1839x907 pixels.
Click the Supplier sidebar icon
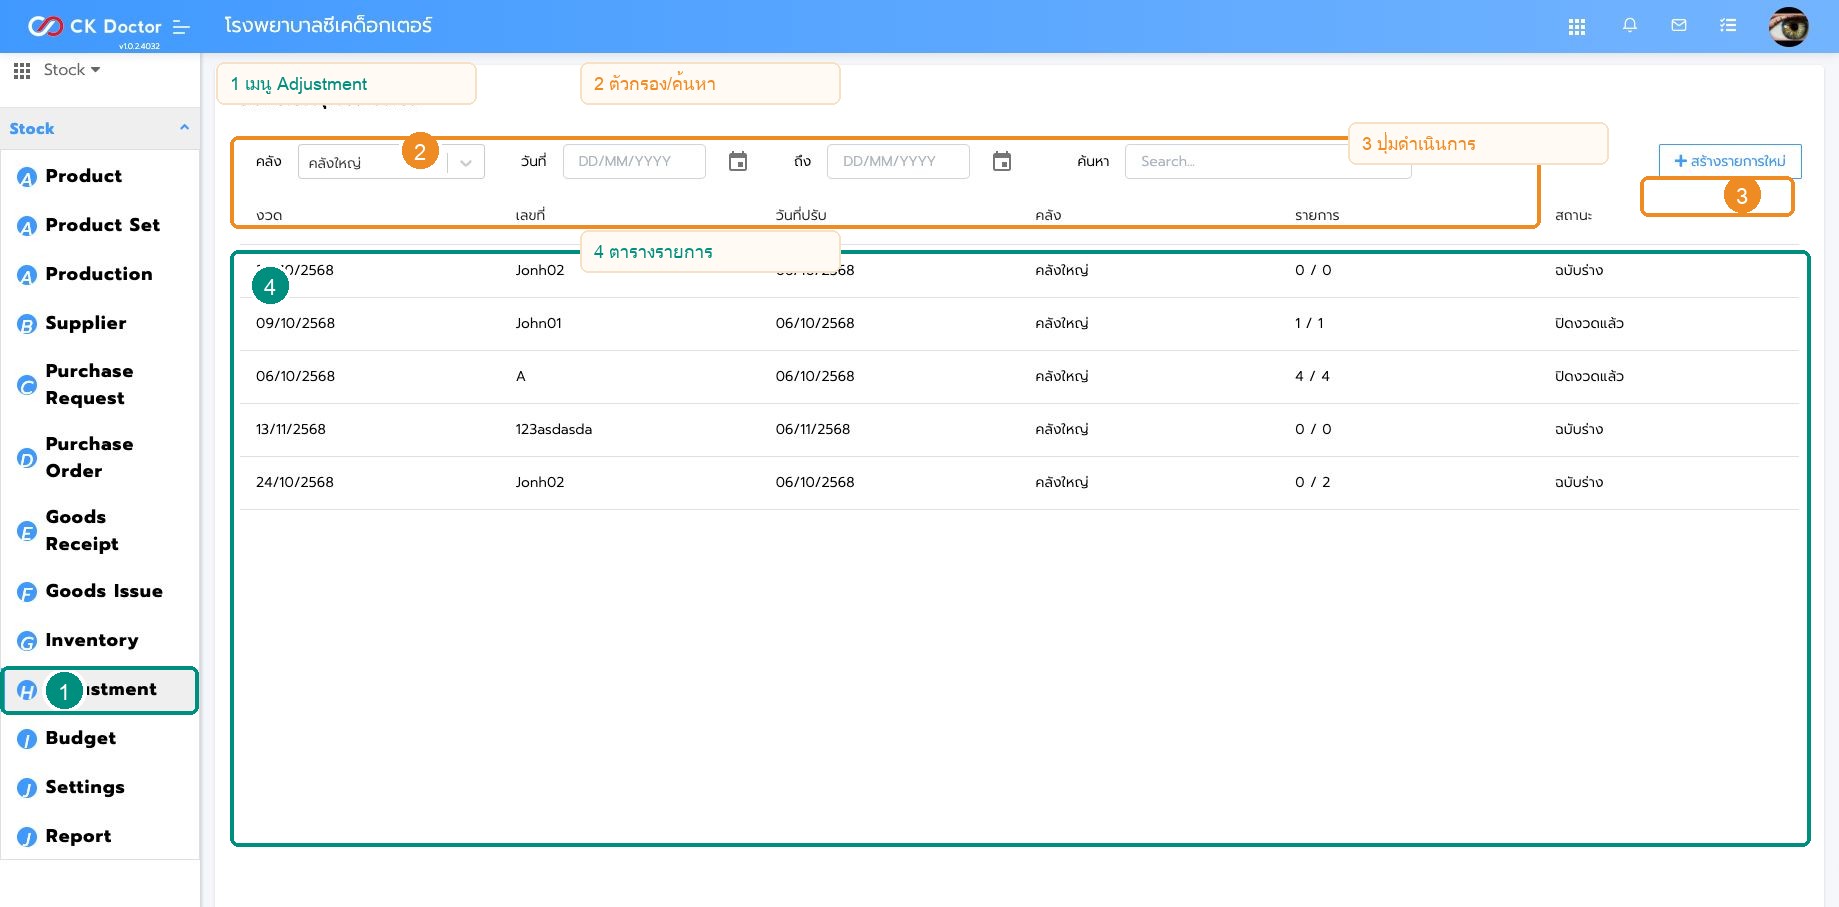27,325
